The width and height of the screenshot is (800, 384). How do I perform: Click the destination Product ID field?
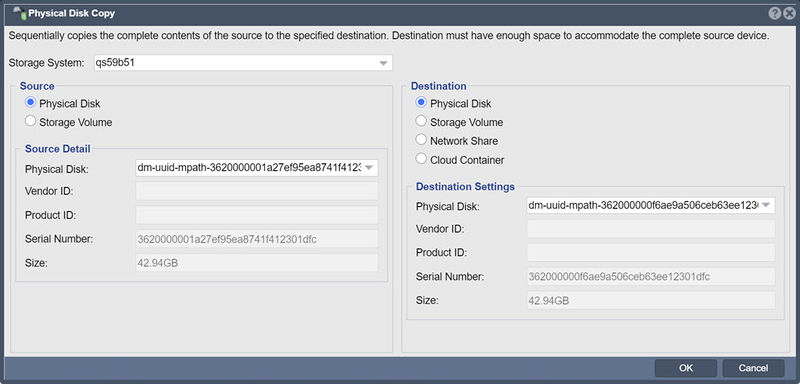651,252
